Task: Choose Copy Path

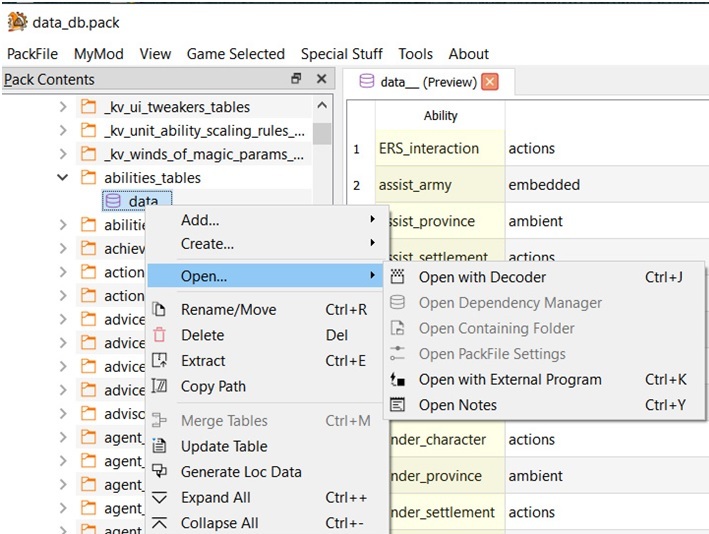Action: [x=267, y=386]
